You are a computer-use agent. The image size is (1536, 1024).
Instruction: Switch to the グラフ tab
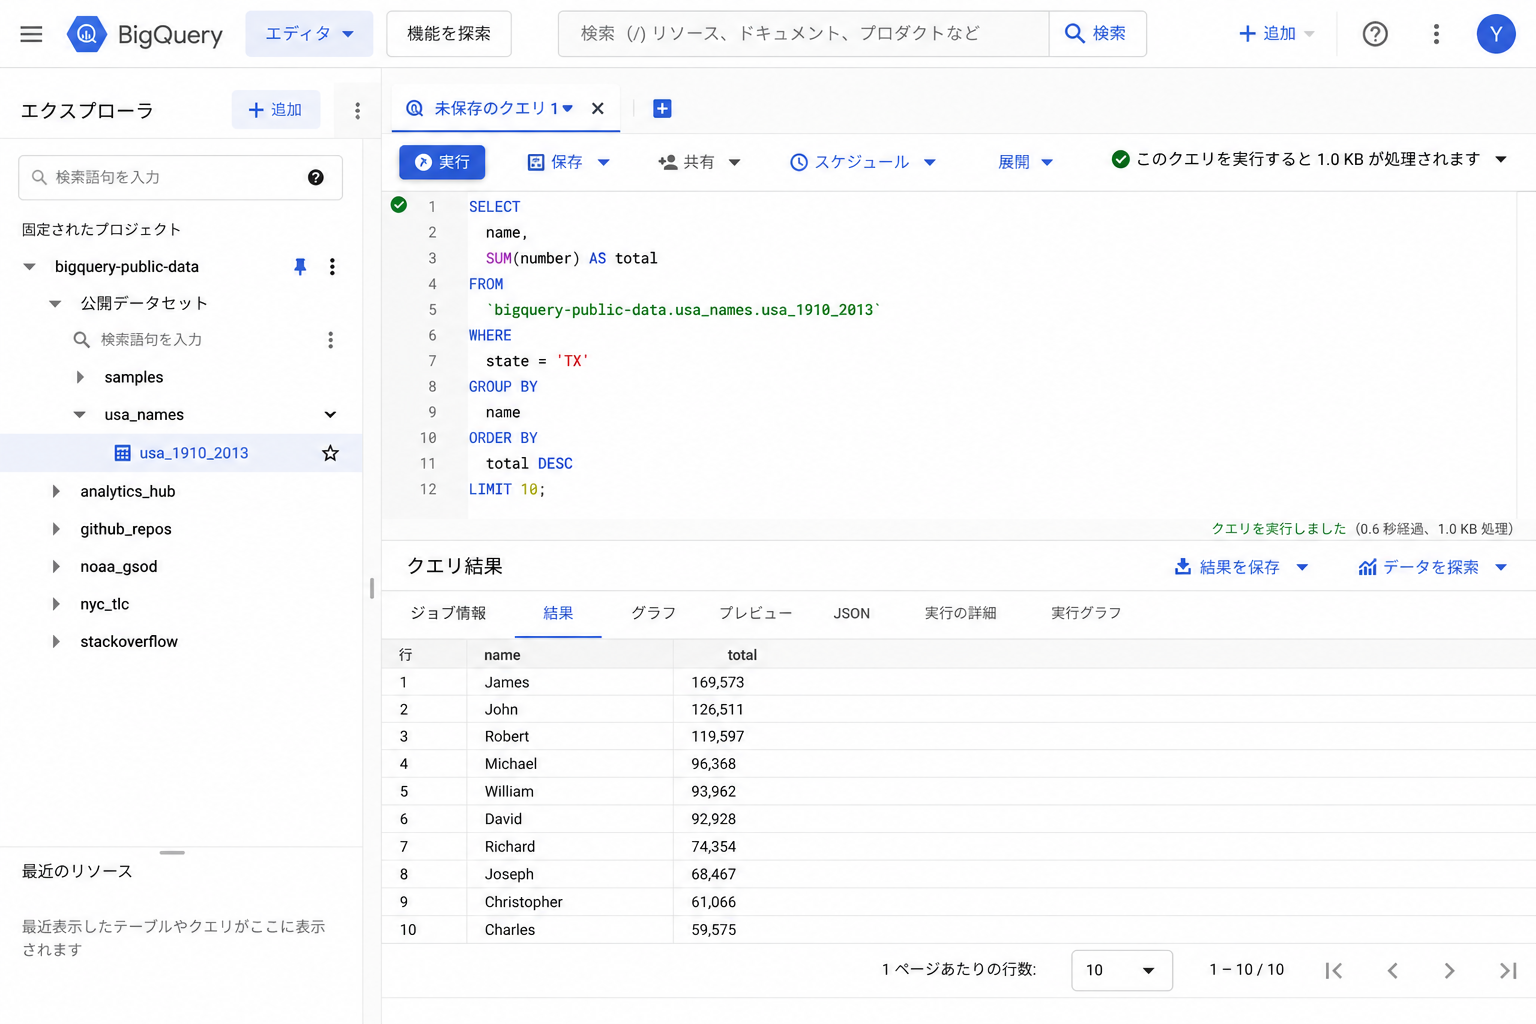pos(653,613)
